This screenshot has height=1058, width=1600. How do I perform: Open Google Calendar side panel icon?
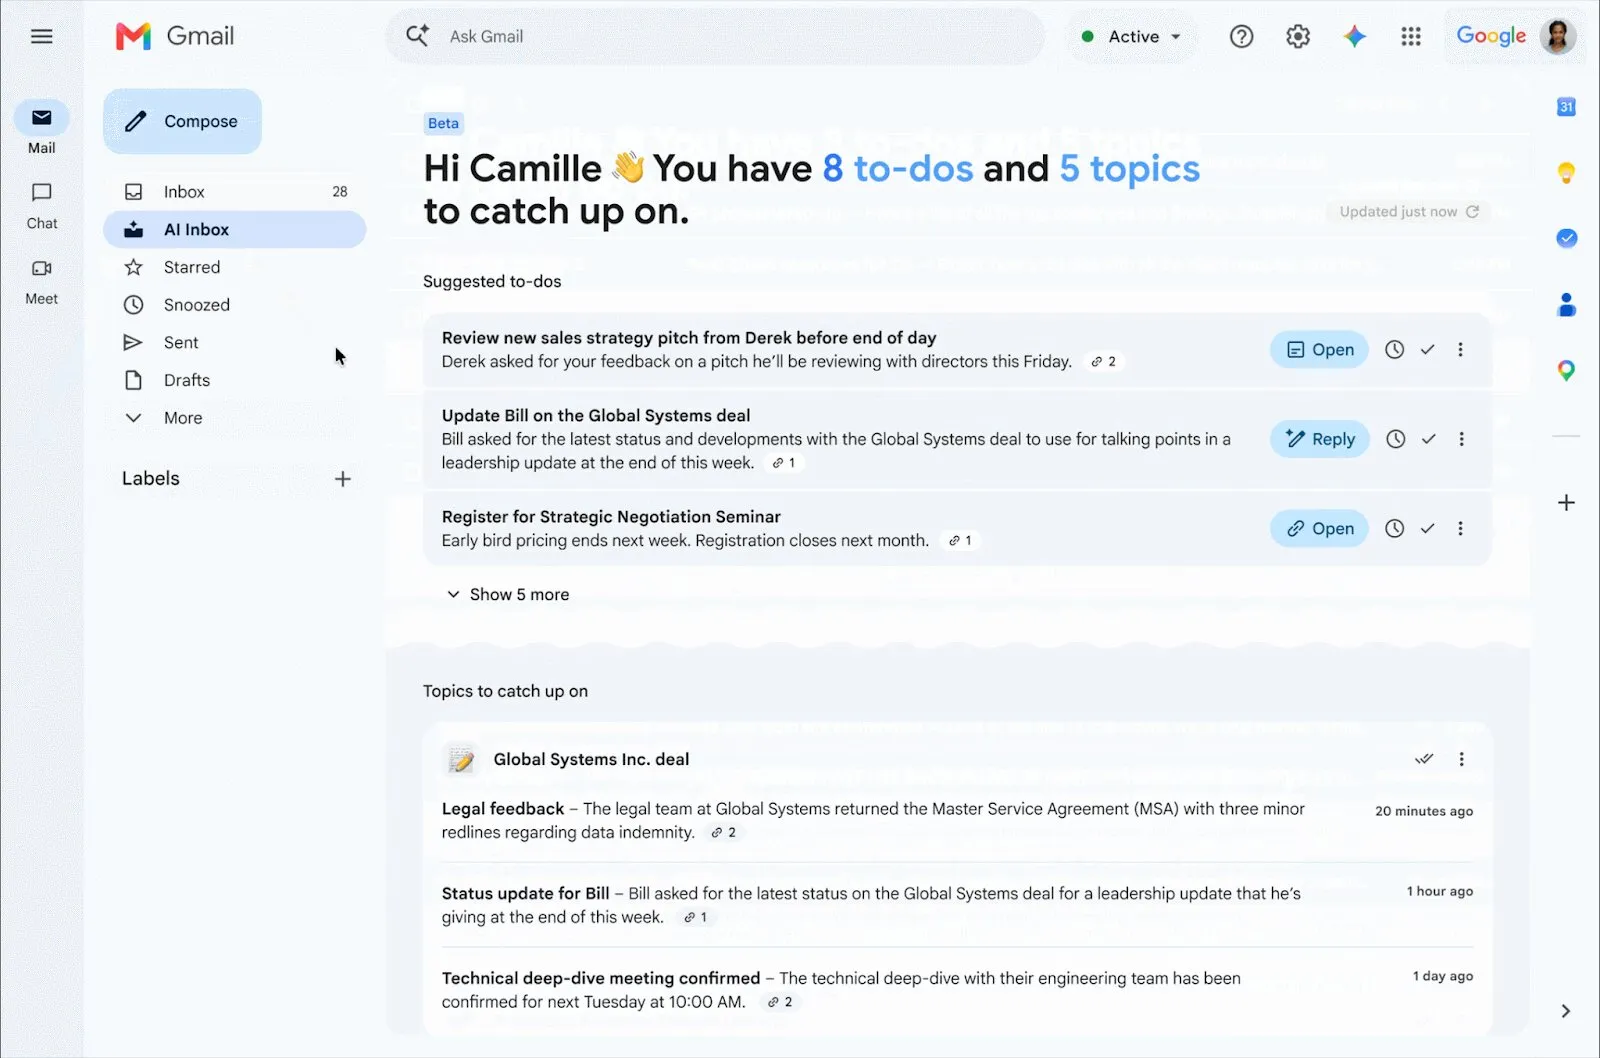(1566, 107)
